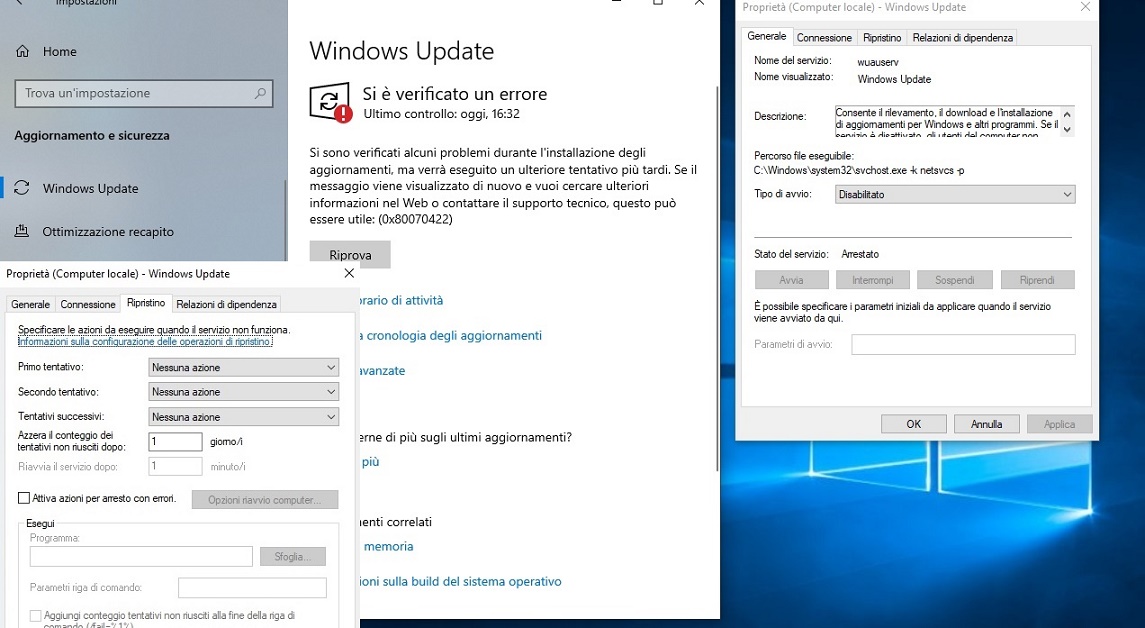Click the Sospendi service button
The image size is (1145, 628).
pyautogui.click(x=955, y=280)
